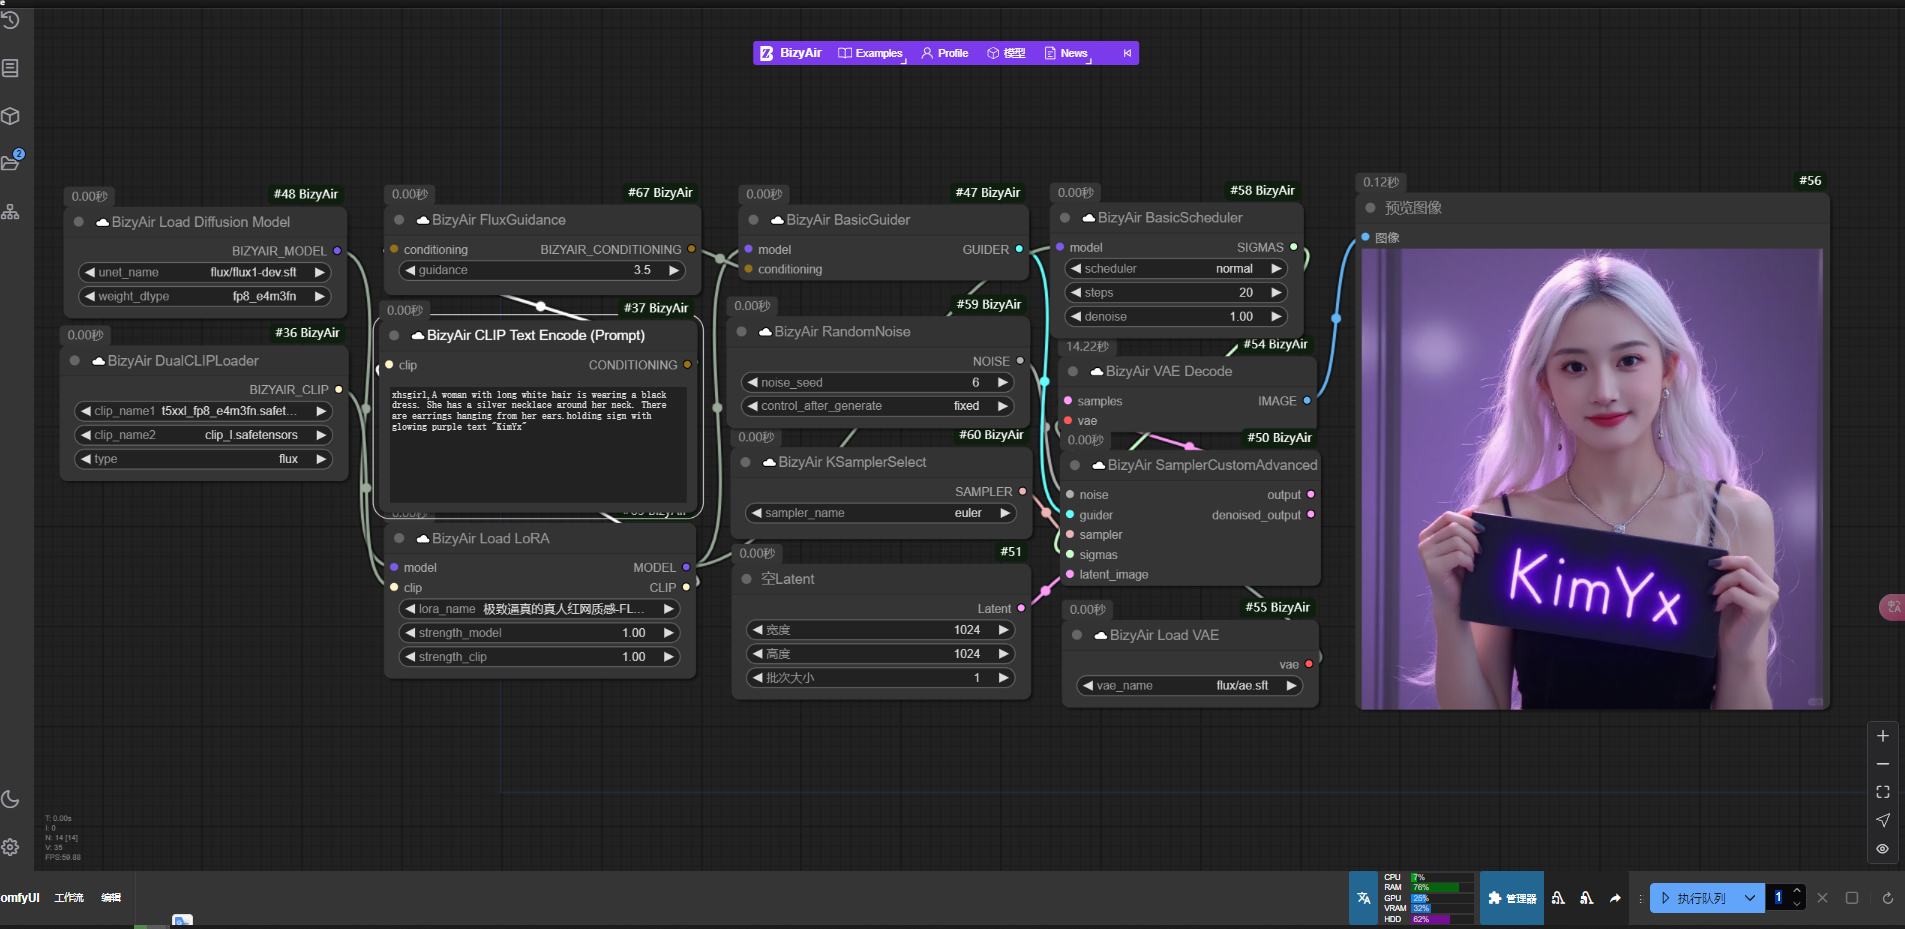
Task: Toggle dark theme moon icon
Action: (10, 799)
